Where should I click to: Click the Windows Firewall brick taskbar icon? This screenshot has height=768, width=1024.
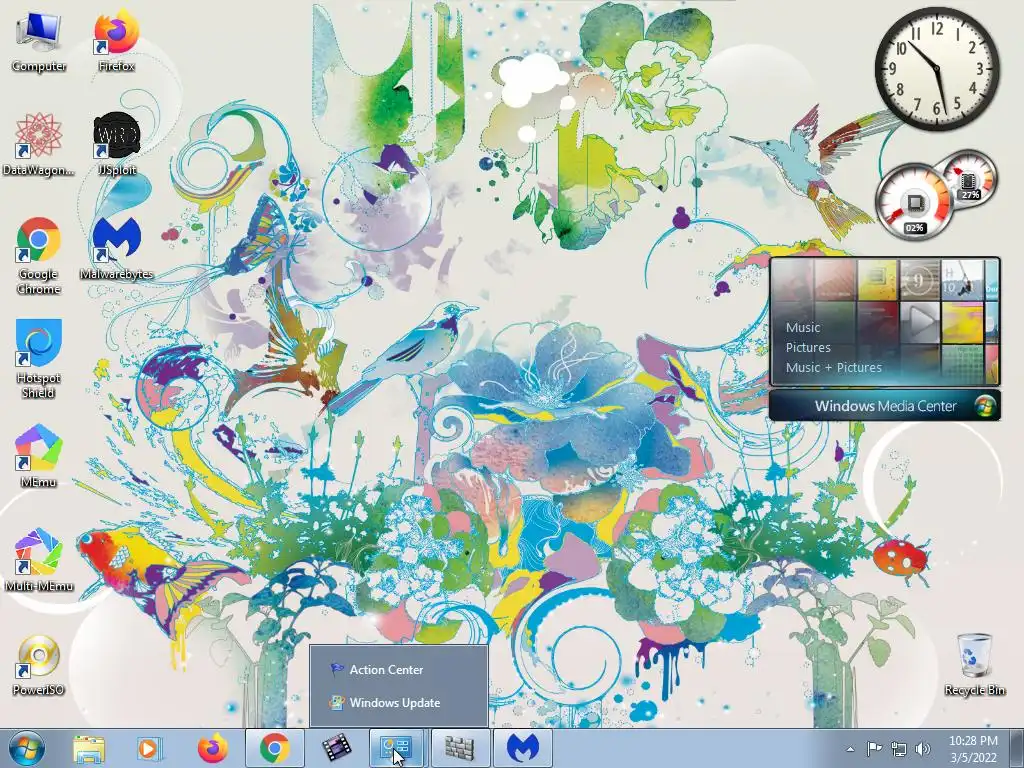460,748
